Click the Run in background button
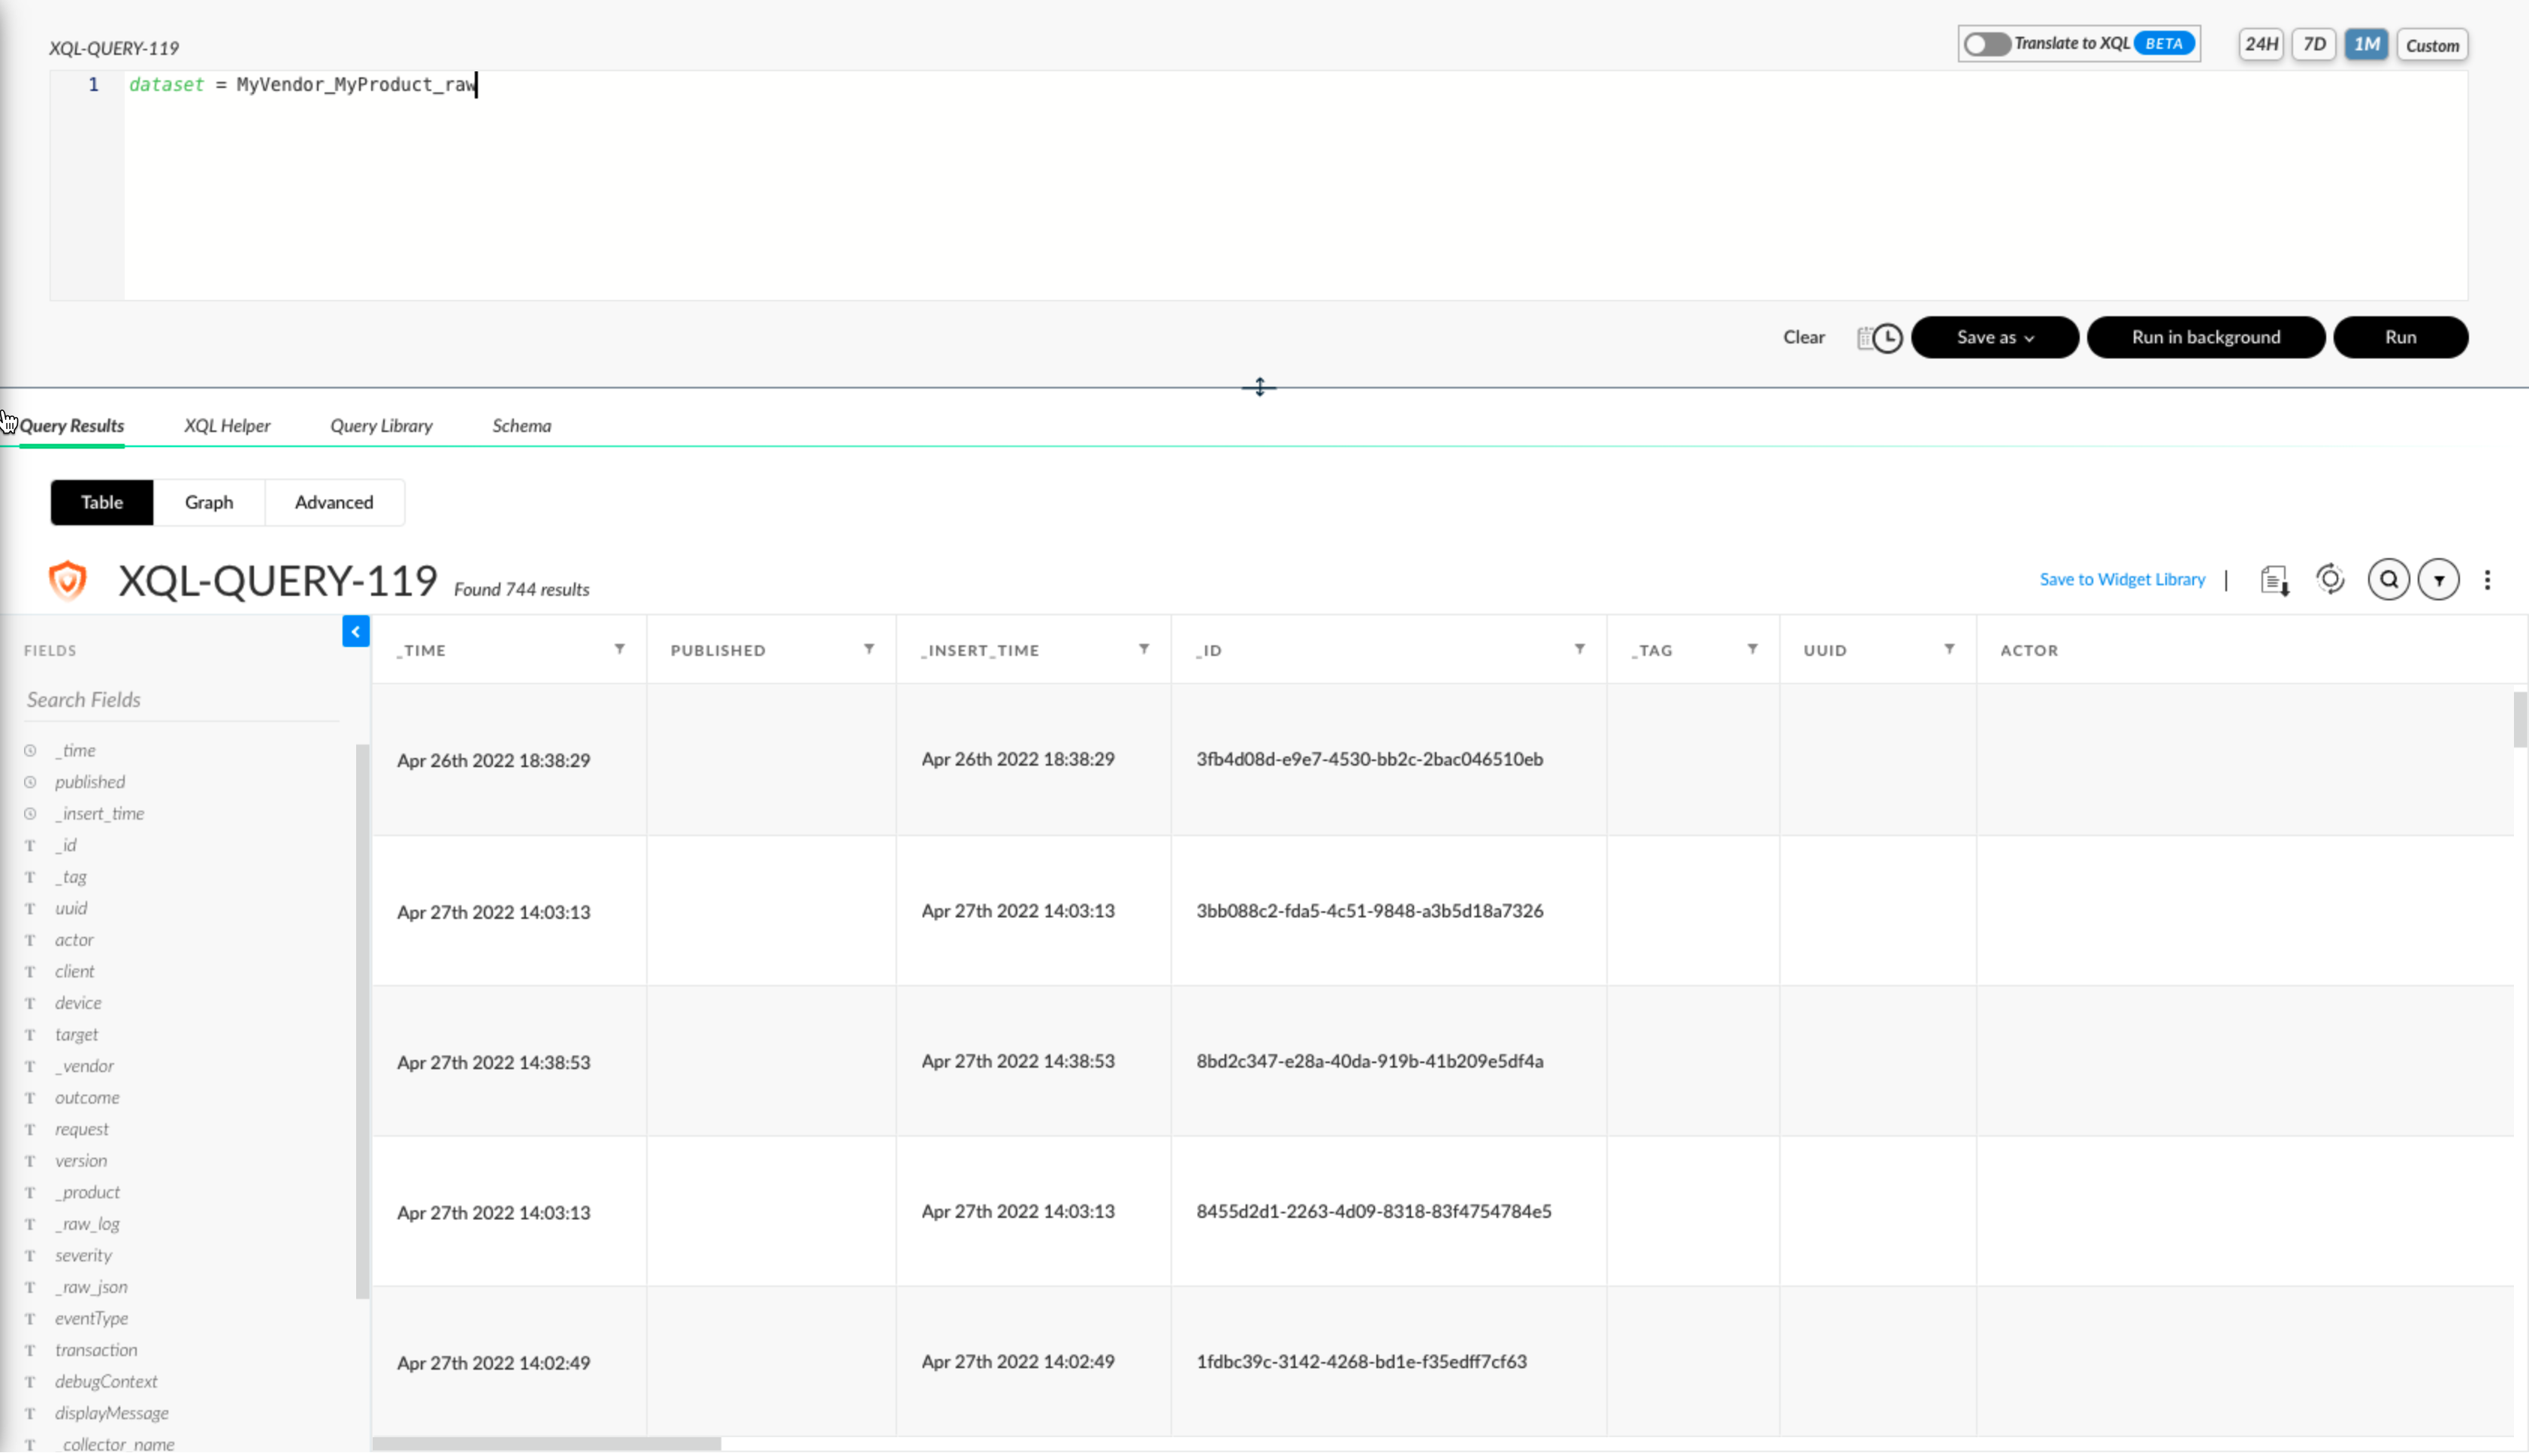Viewport: 2529px width, 1456px height. (x=2205, y=337)
